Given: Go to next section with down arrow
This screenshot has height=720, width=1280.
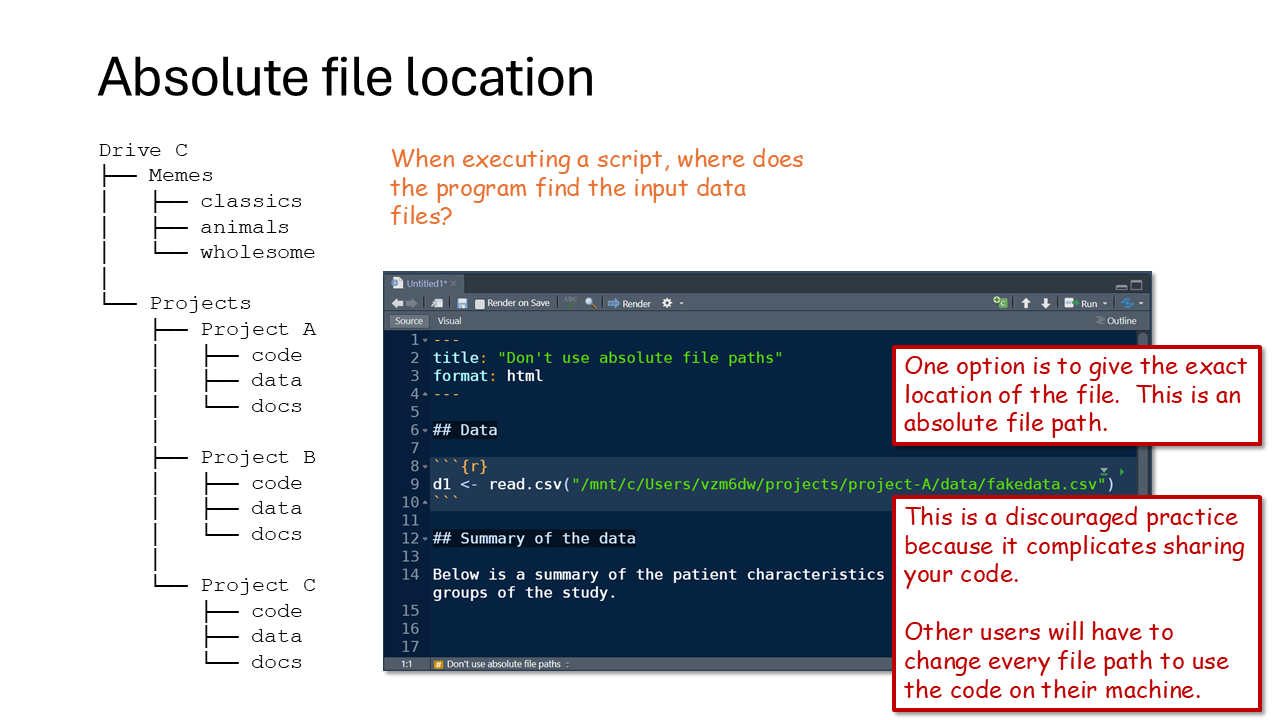Looking at the screenshot, I should click(x=1046, y=303).
